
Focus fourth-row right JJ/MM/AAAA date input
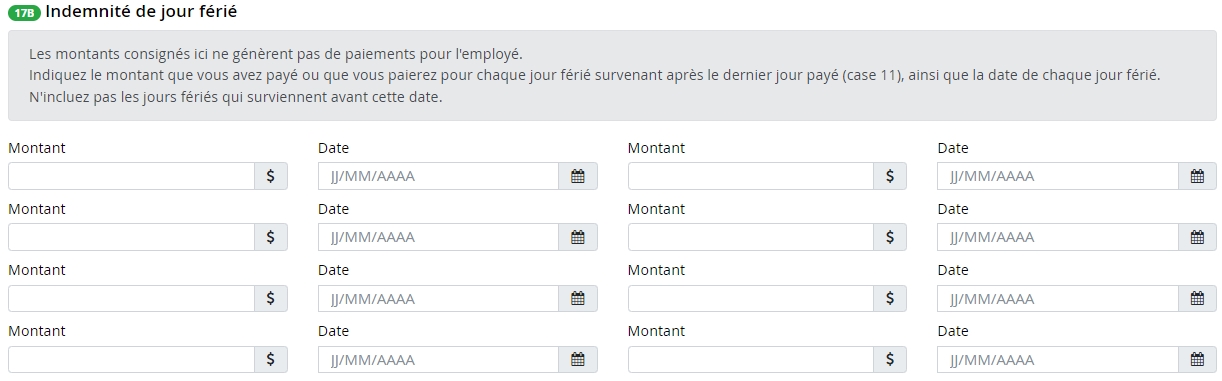(1058, 359)
